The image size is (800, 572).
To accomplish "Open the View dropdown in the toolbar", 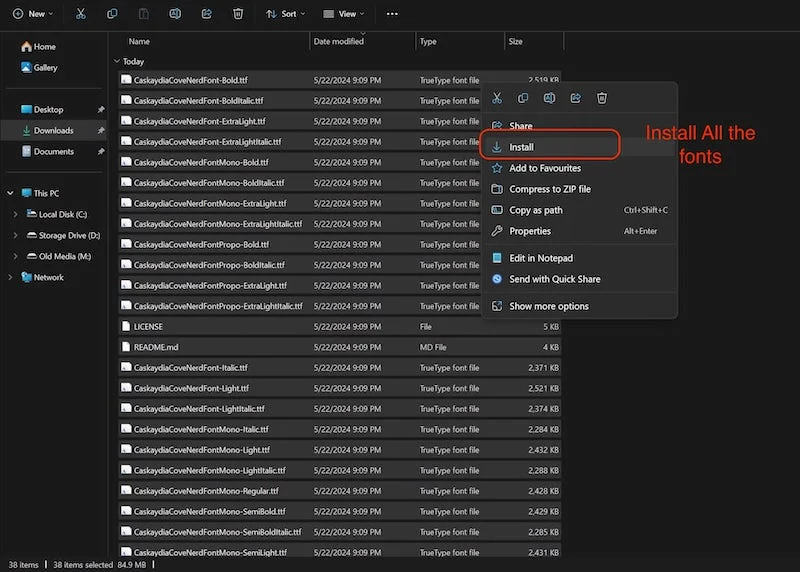I will coord(344,14).
